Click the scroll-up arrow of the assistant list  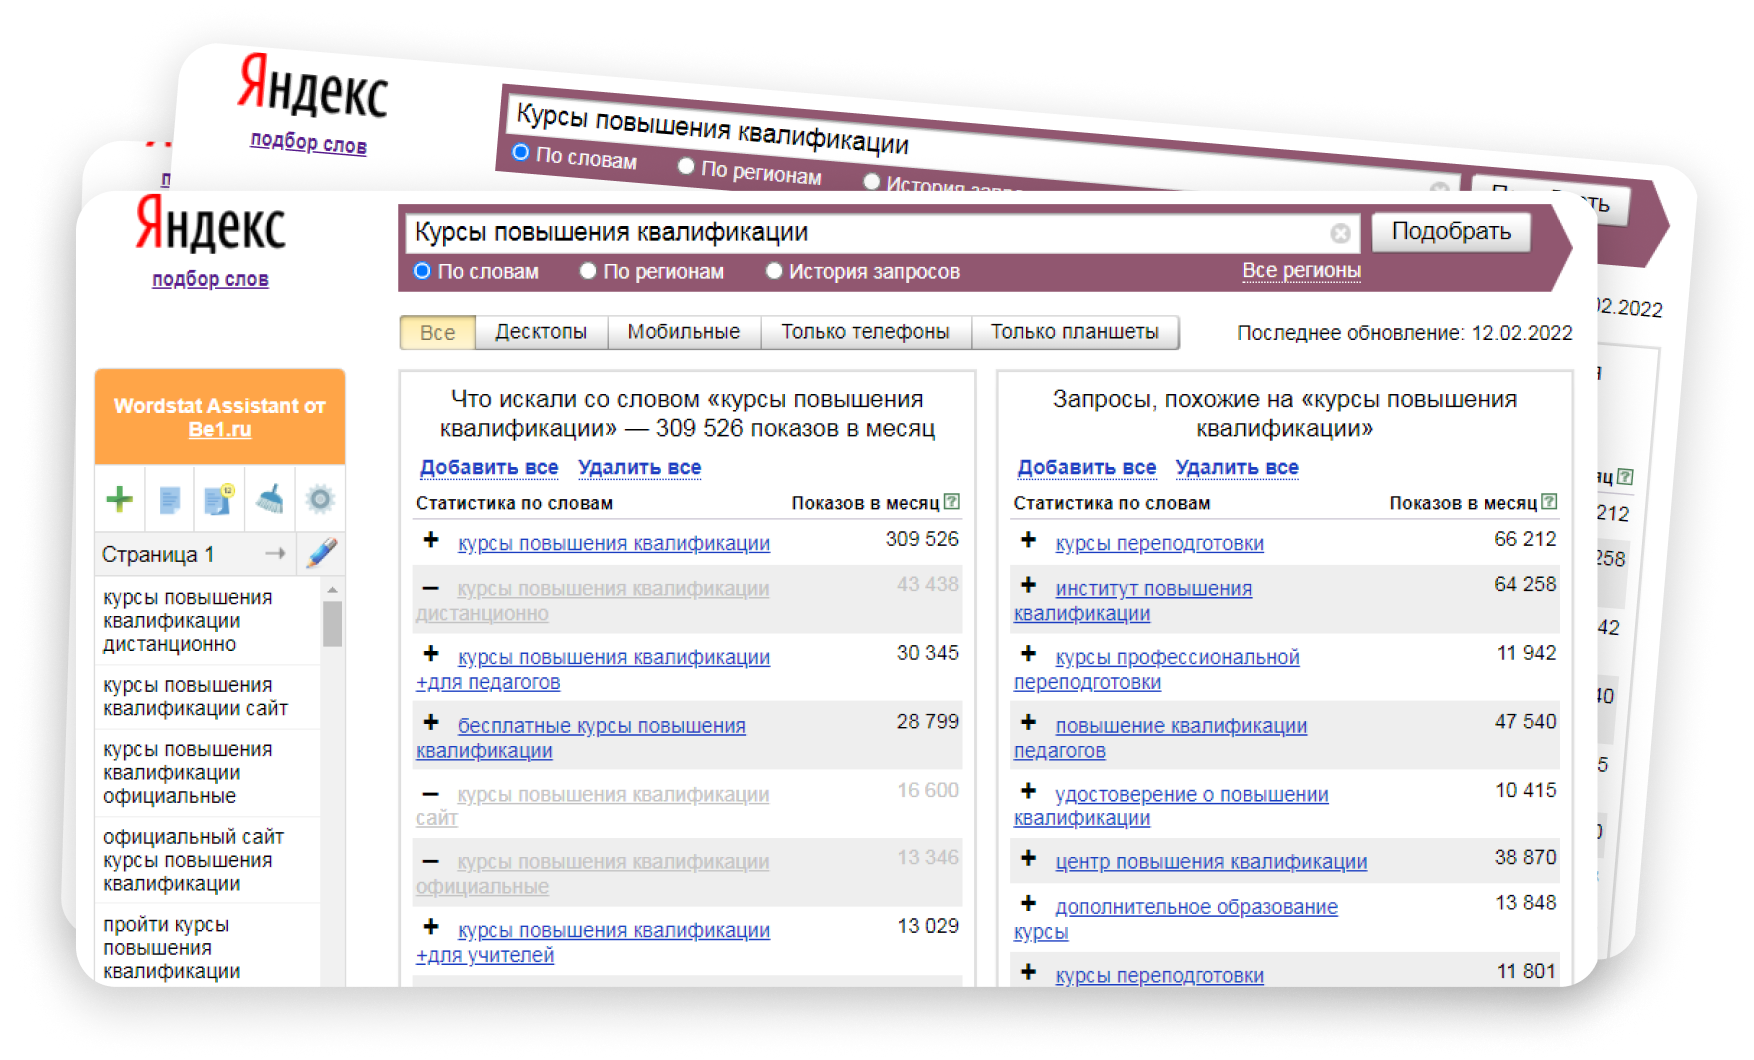pos(332,590)
